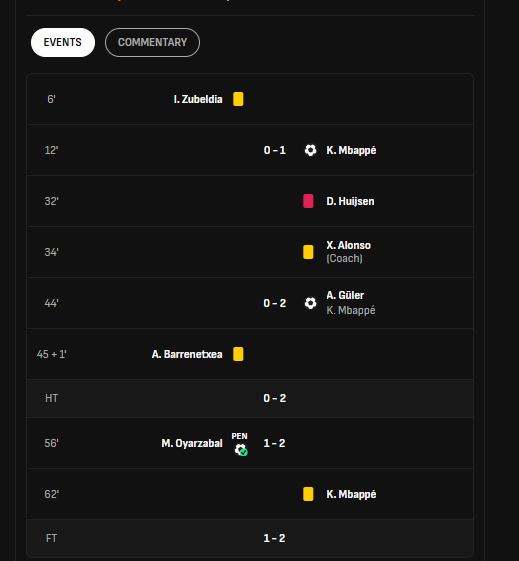The image size is (519, 561).
Task: Open the A. Barrenetxea player link
Action: click(187, 354)
